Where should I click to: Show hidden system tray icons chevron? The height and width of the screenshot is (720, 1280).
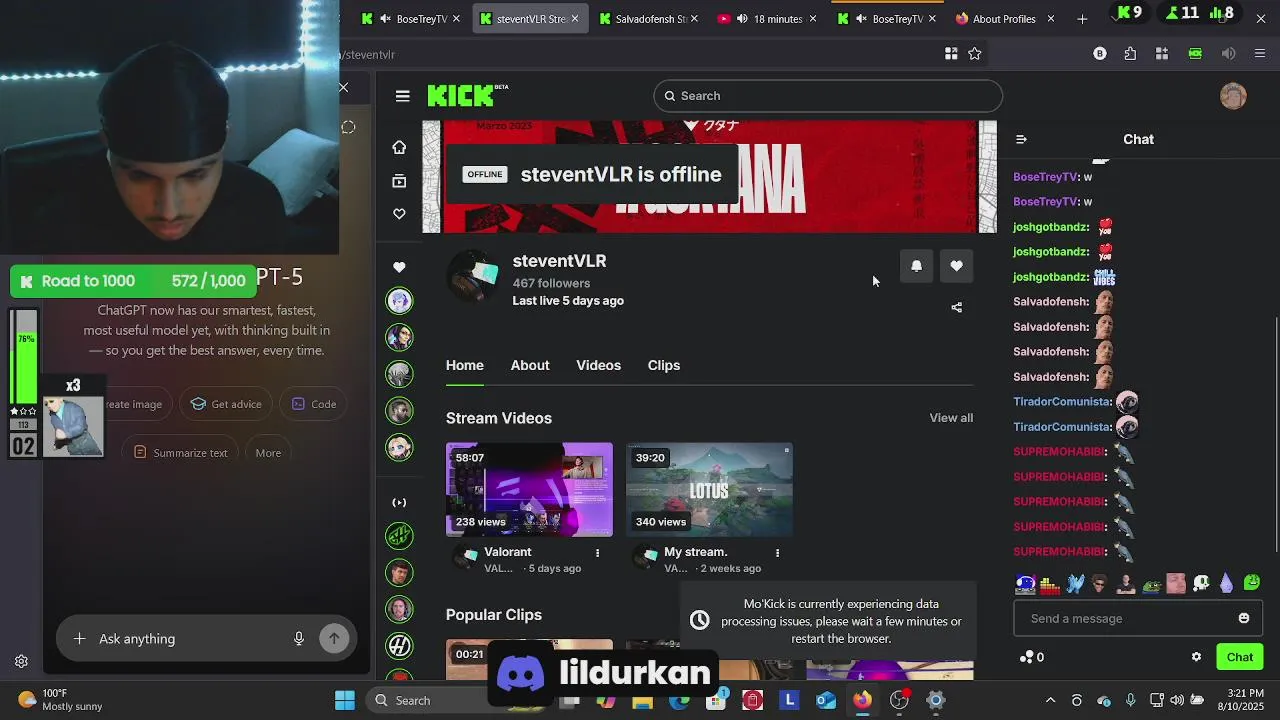point(1050,700)
